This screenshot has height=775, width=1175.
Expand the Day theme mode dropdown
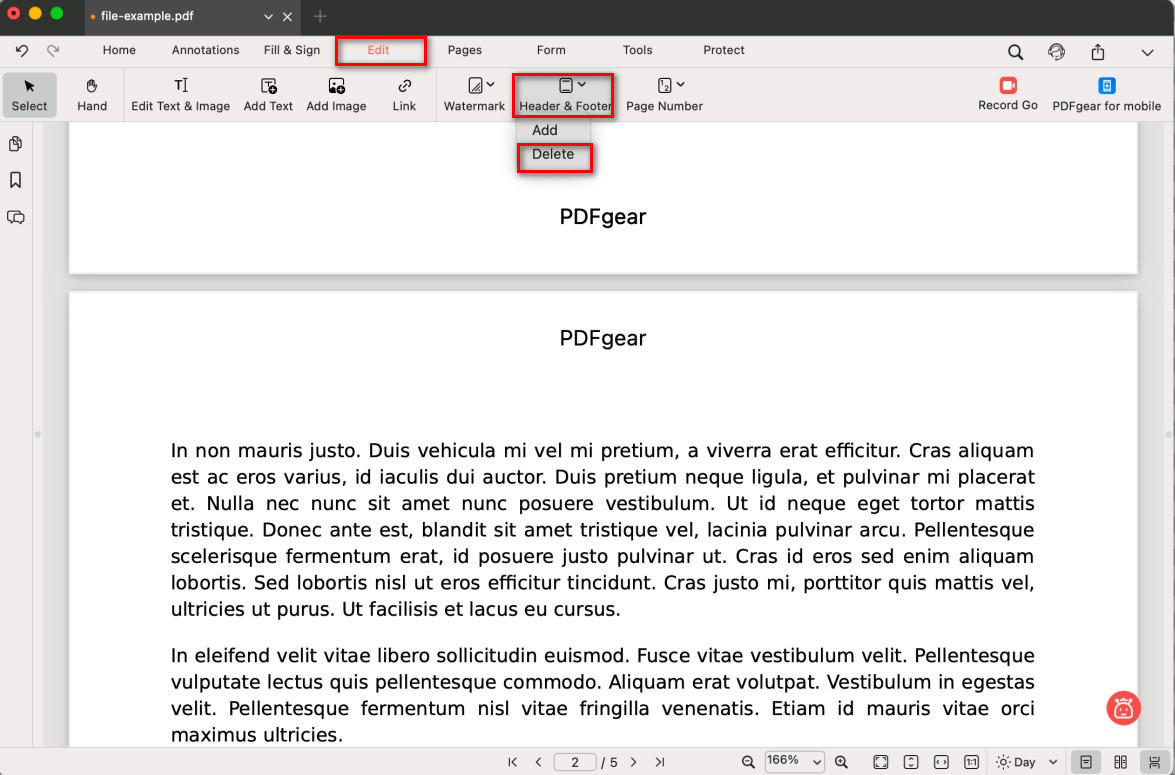[1027, 762]
